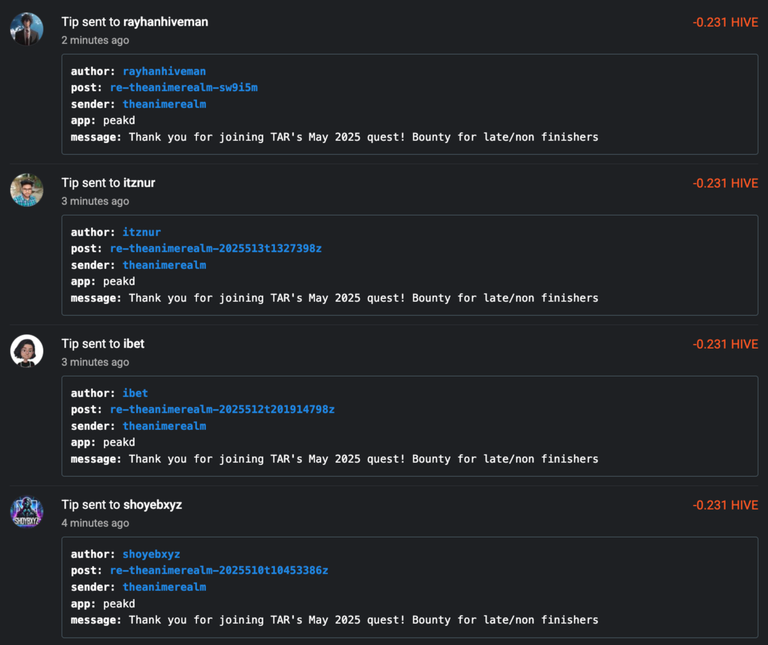
Task: Click the message text in itznur's tip
Action: [x=363, y=298]
